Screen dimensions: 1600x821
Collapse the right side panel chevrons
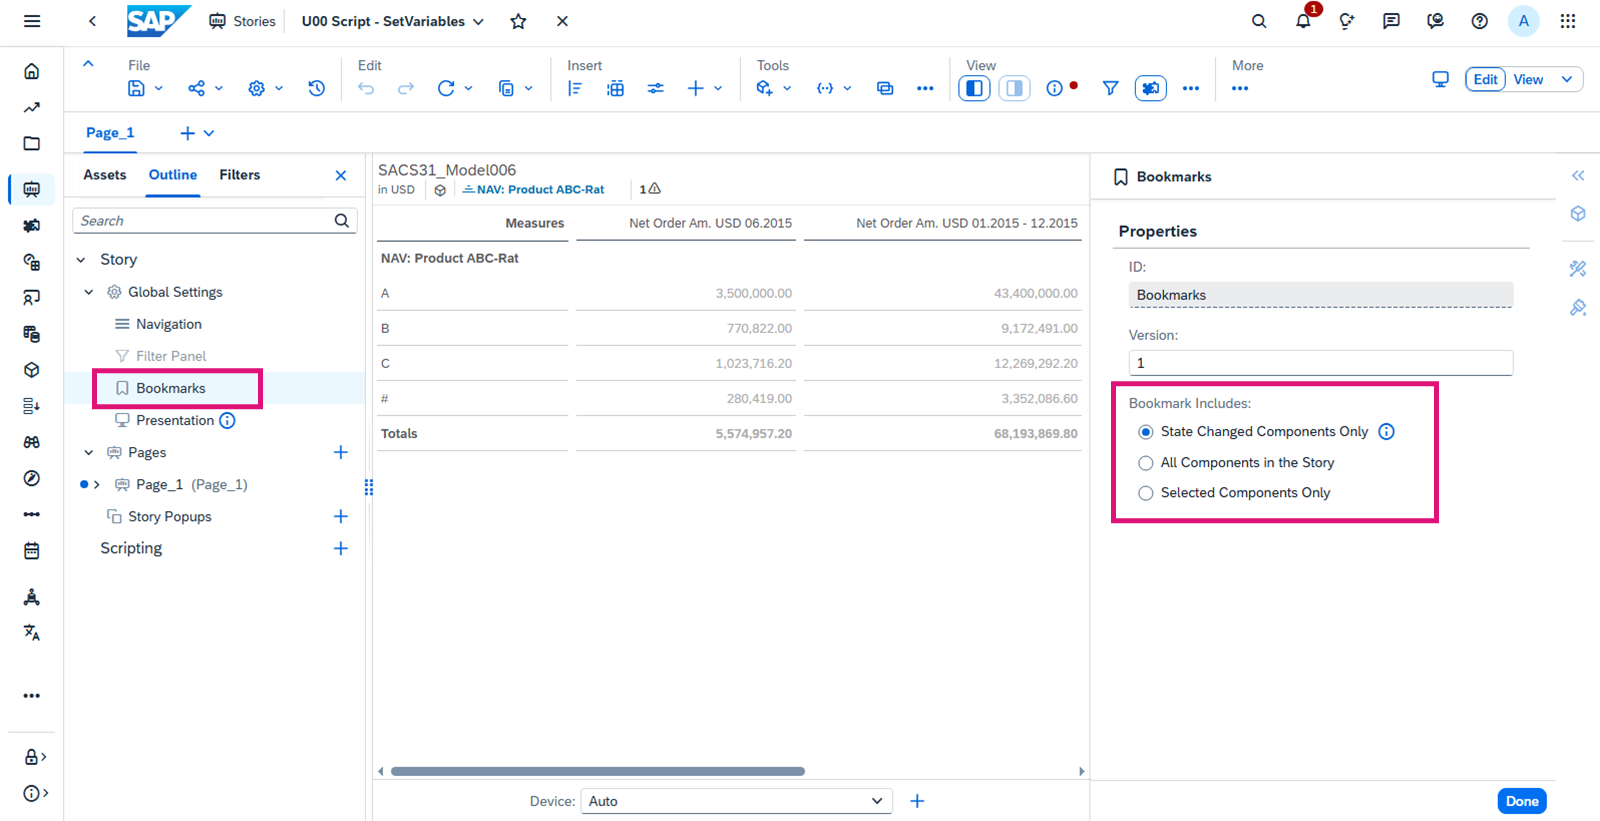pos(1578,176)
